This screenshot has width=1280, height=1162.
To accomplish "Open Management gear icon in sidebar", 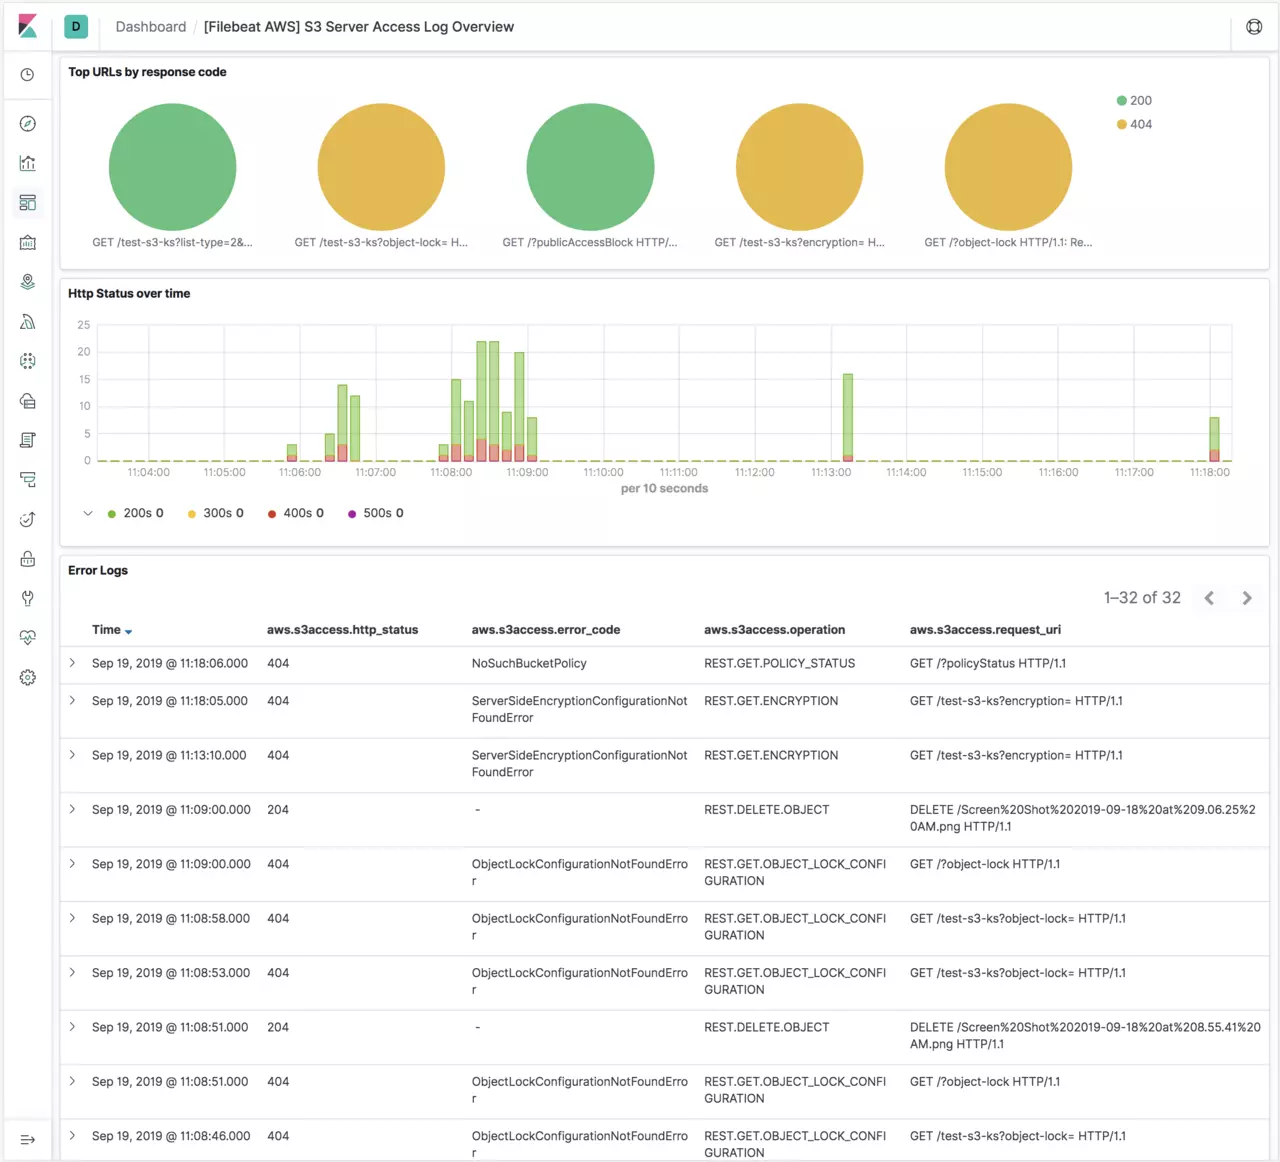I will pyautogui.click(x=28, y=678).
